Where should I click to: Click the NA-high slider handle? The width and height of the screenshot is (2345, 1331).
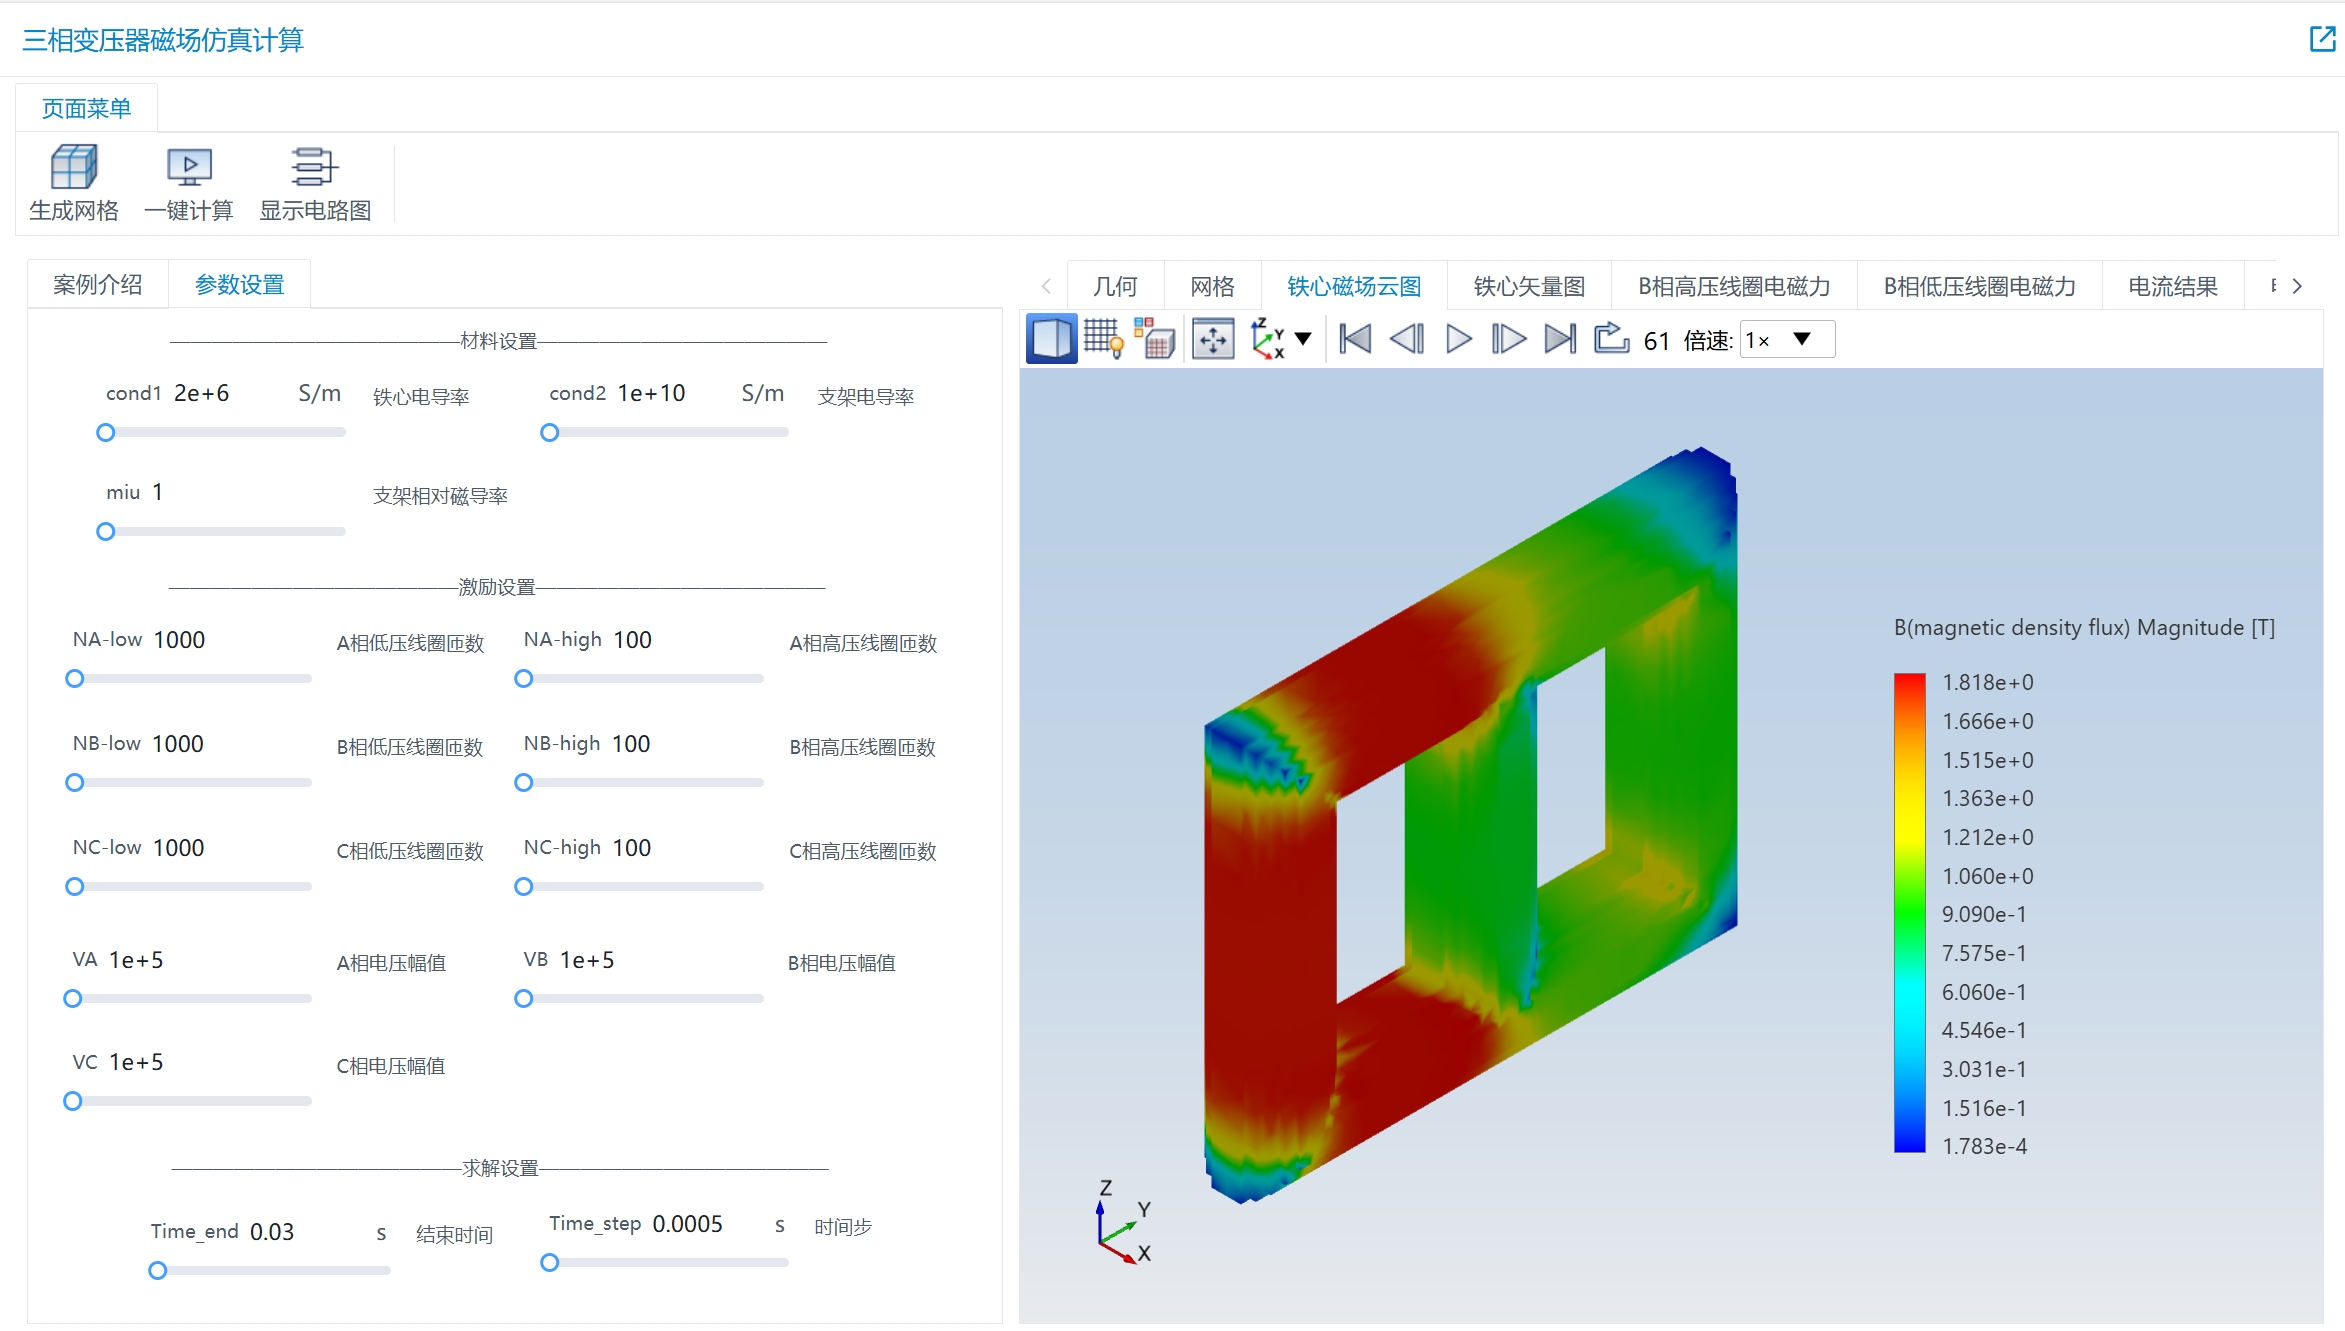(x=523, y=679)
